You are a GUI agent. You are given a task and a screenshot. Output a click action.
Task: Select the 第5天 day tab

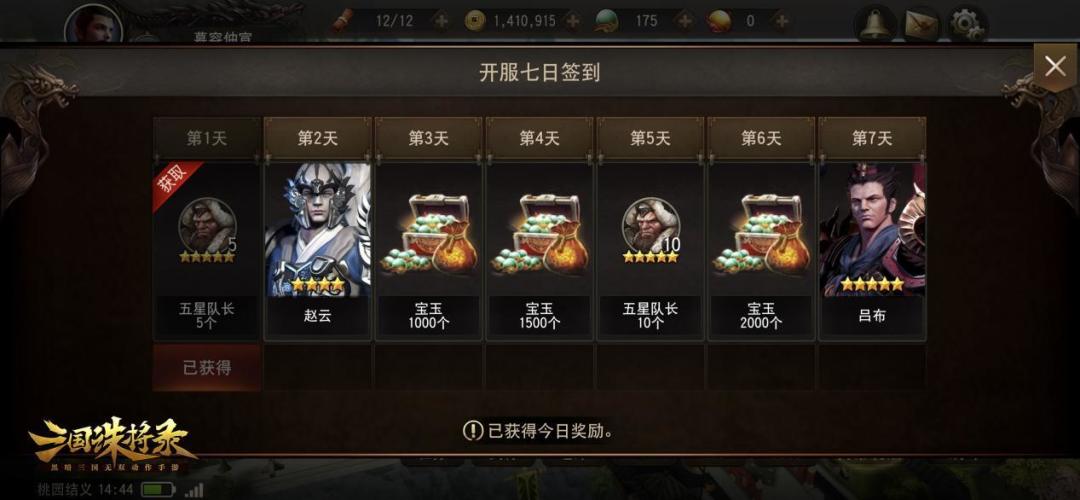coord(650,138)
